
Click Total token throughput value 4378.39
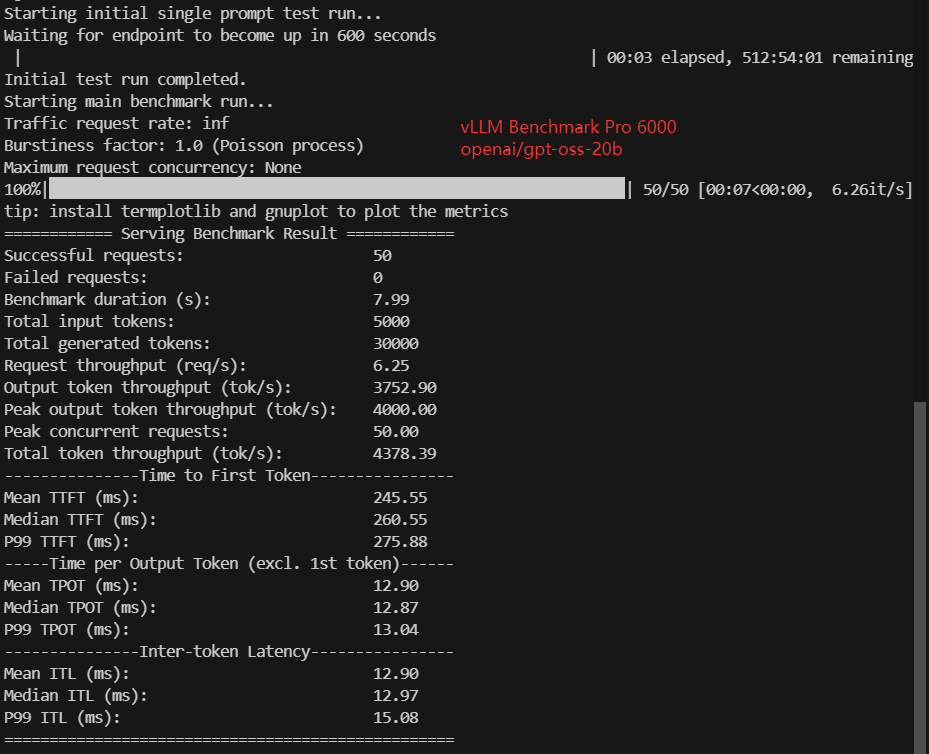[405, 453]
